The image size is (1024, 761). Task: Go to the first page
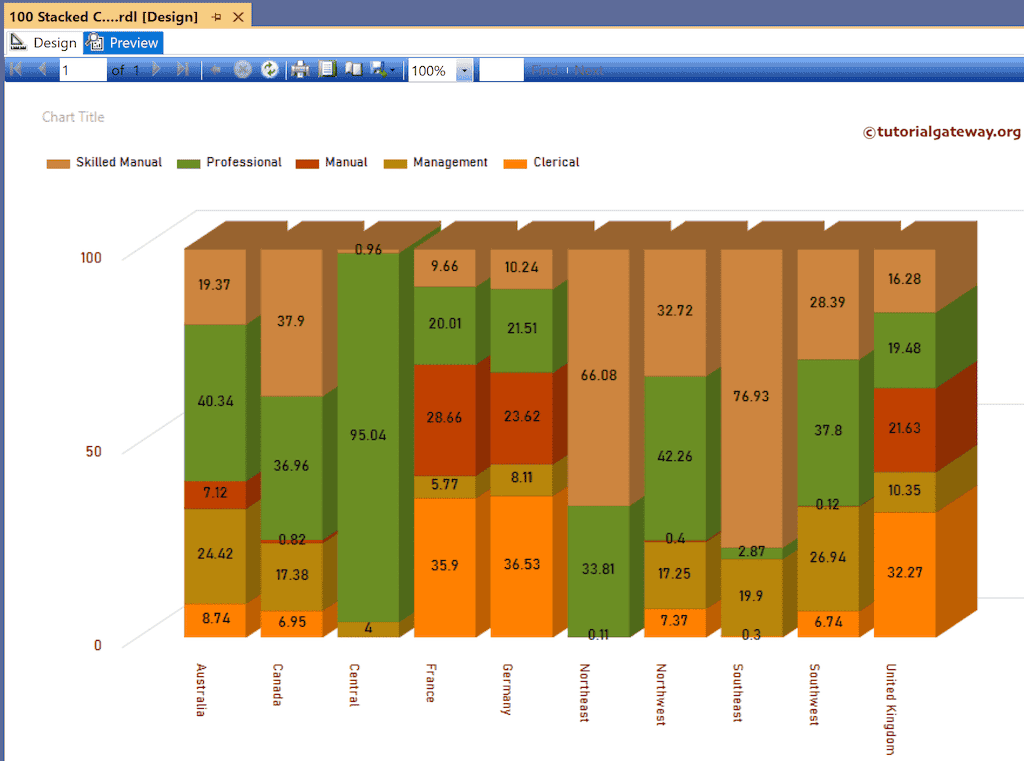pyautogui.click(x=15, y=69)
